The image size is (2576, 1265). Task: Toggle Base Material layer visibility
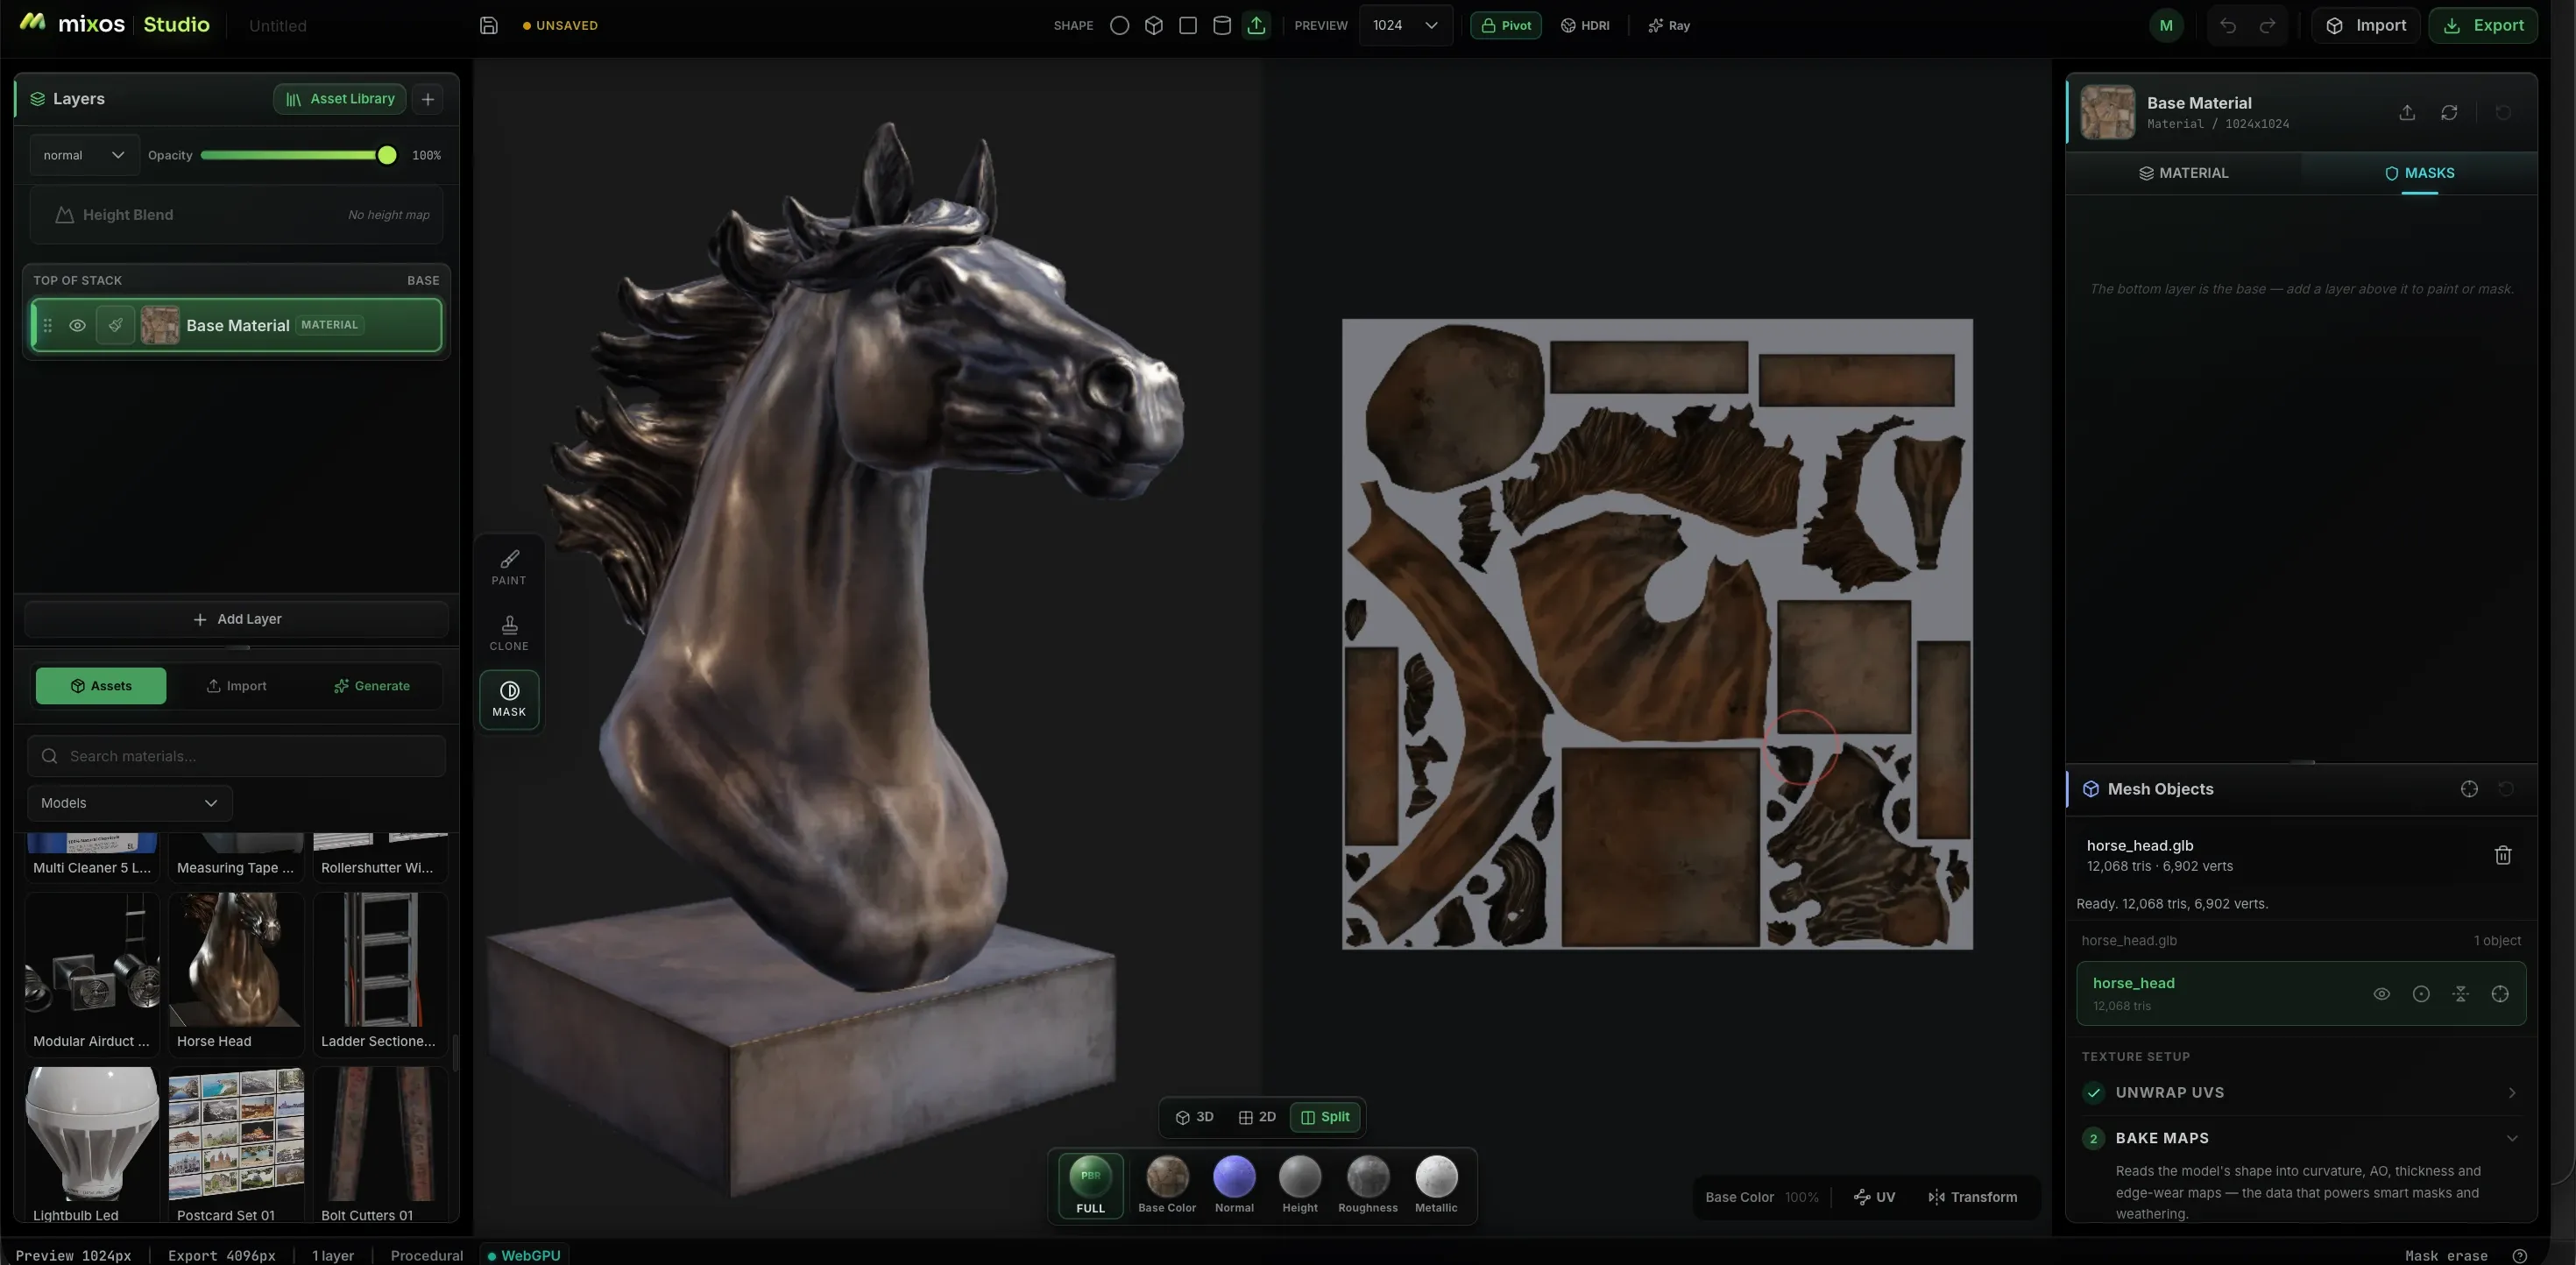77,325
